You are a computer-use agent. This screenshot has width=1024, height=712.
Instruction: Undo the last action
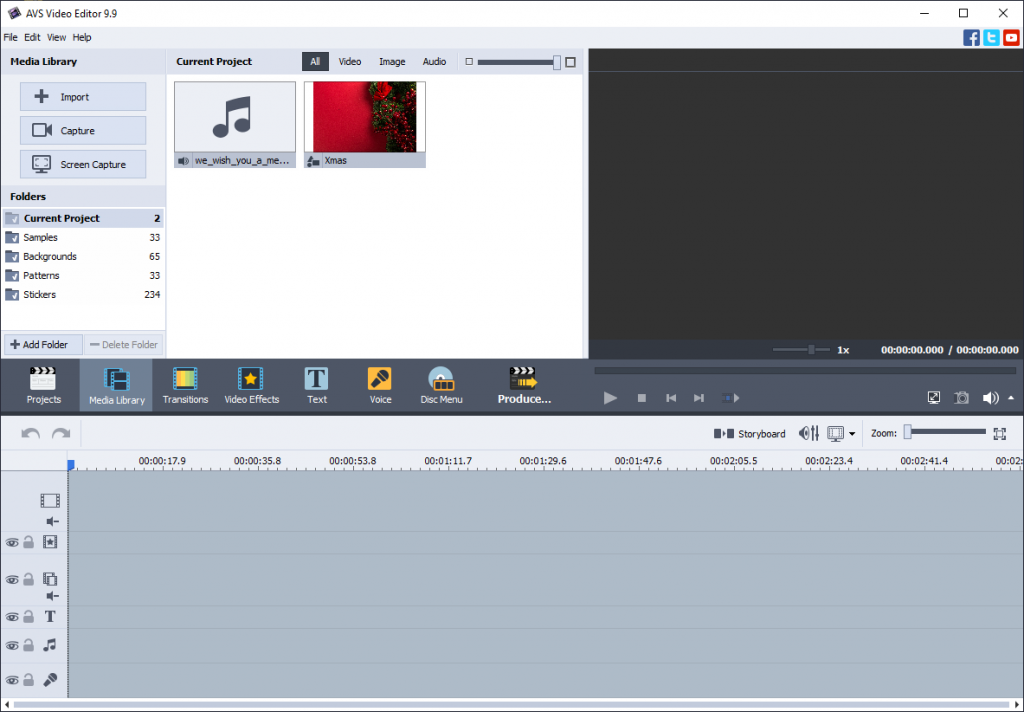(x=31, y=433)
